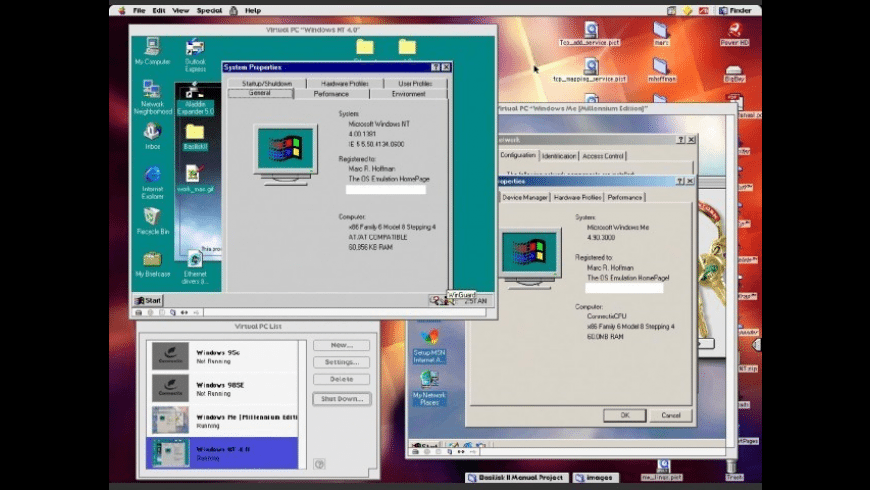870x490 pixels.
Task: Click the Apple menu icon
Action: 122,11
